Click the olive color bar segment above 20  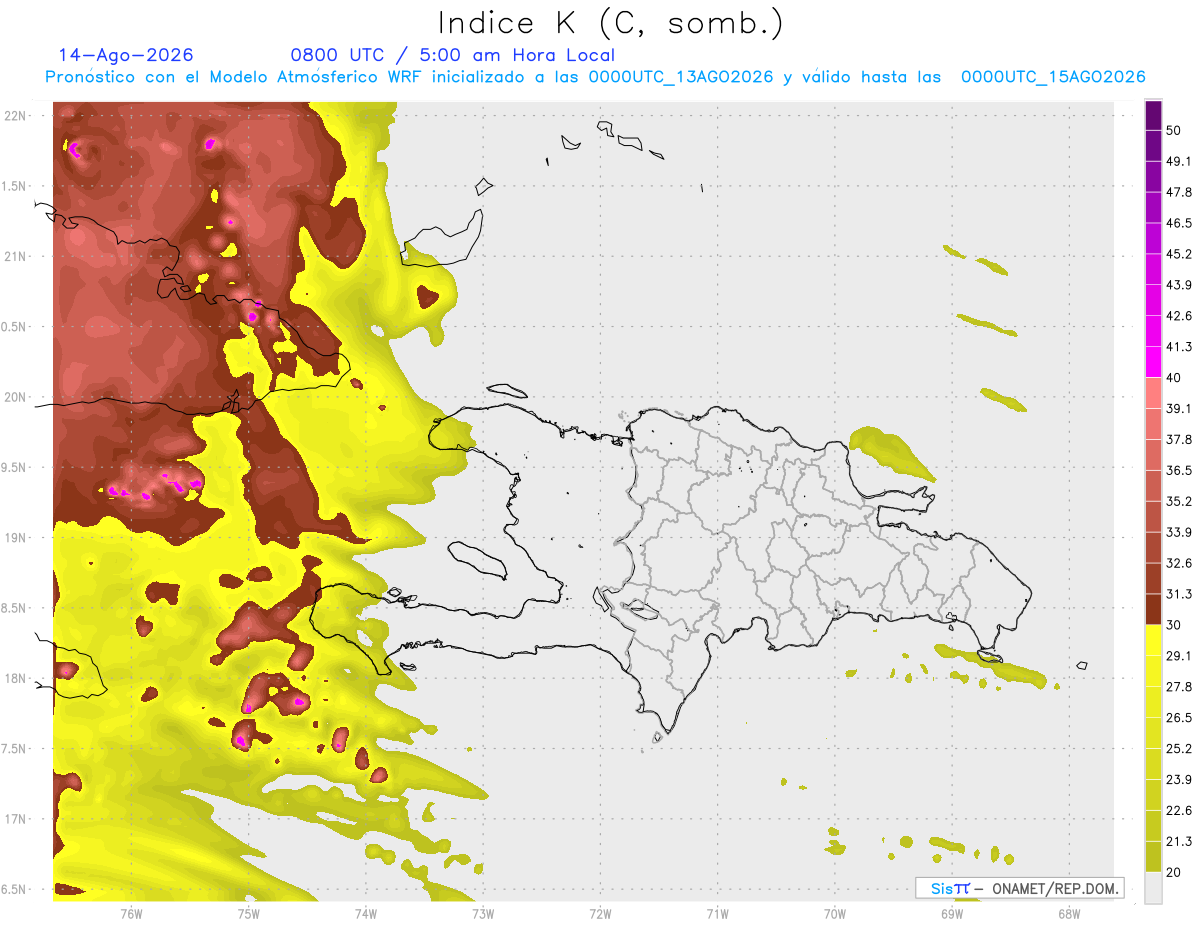click(x=1154, y=857)
